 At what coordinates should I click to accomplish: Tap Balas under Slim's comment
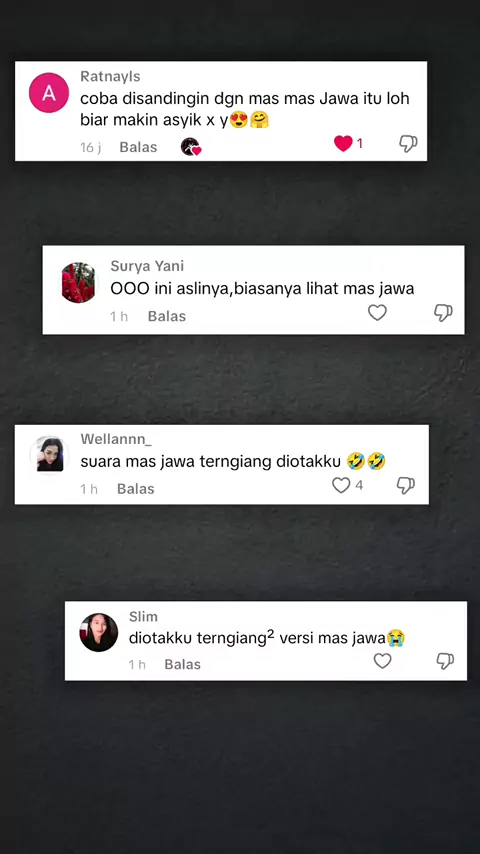pyautogui.click(x=183, y=664)
